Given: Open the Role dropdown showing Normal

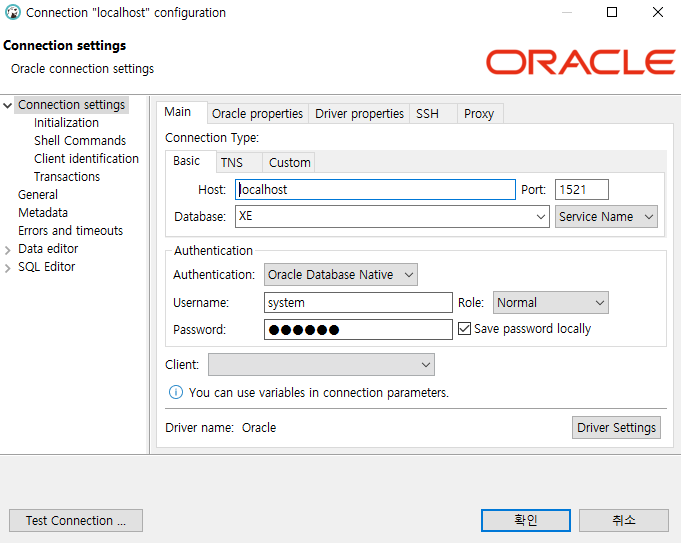Looking at the screenshot, I should pyautogui.click(x=550, y=302).
